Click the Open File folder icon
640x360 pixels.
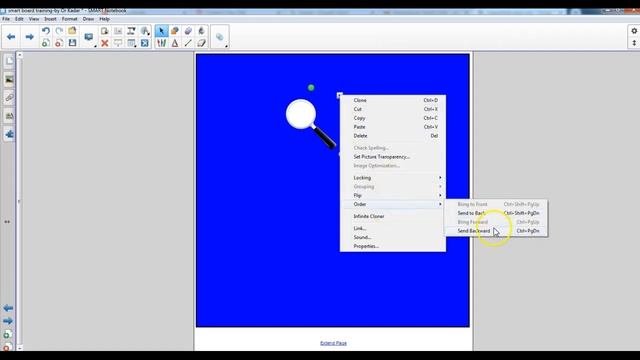72,31
